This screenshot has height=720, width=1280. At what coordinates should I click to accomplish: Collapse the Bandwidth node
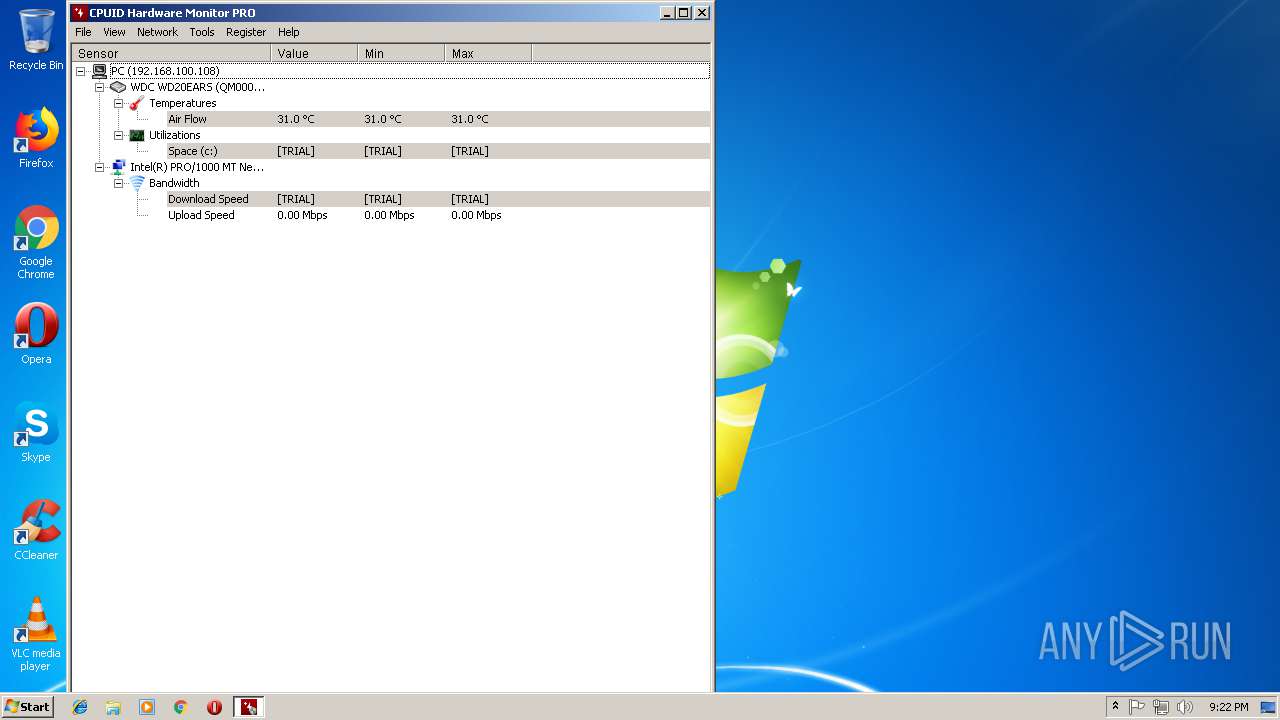(118, 183)
